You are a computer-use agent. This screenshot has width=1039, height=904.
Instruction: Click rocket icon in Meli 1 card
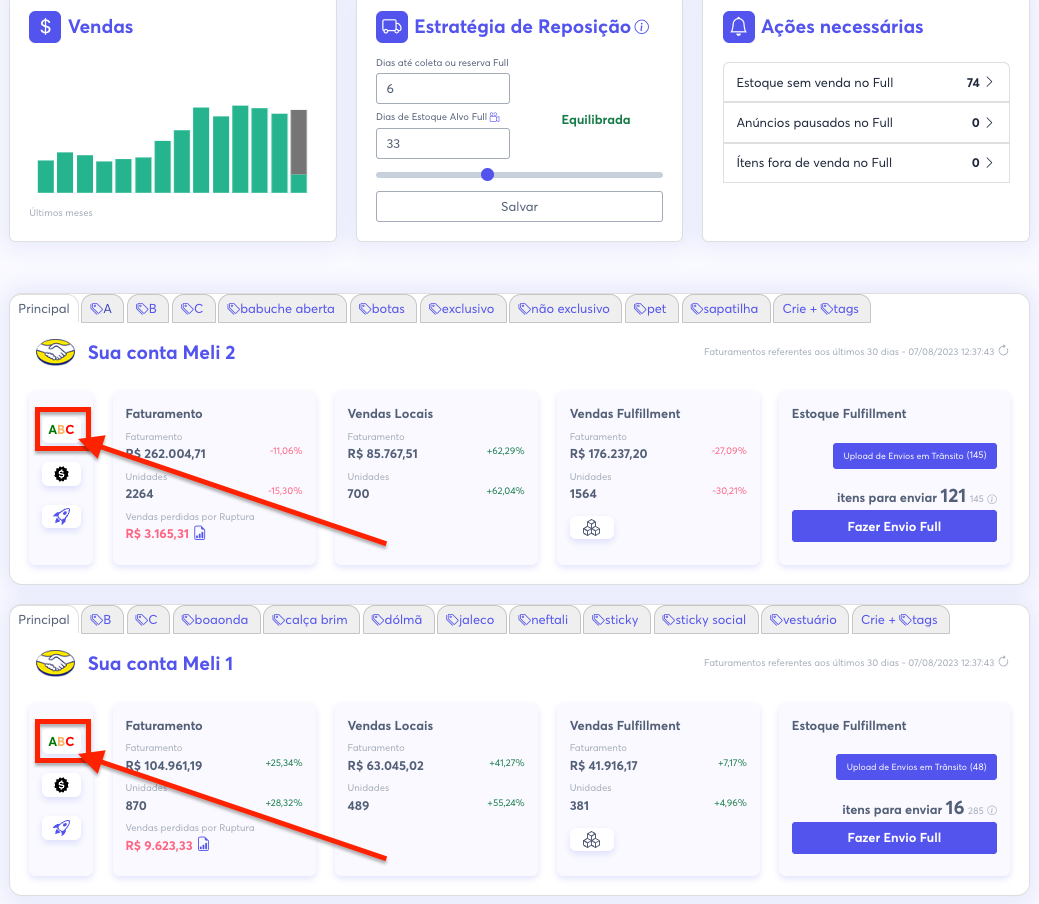[61, 828]
